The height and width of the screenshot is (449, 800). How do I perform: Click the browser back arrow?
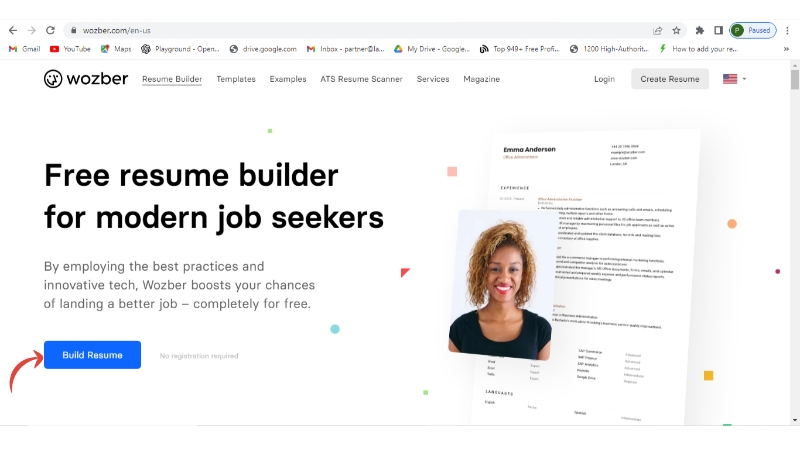13,31
